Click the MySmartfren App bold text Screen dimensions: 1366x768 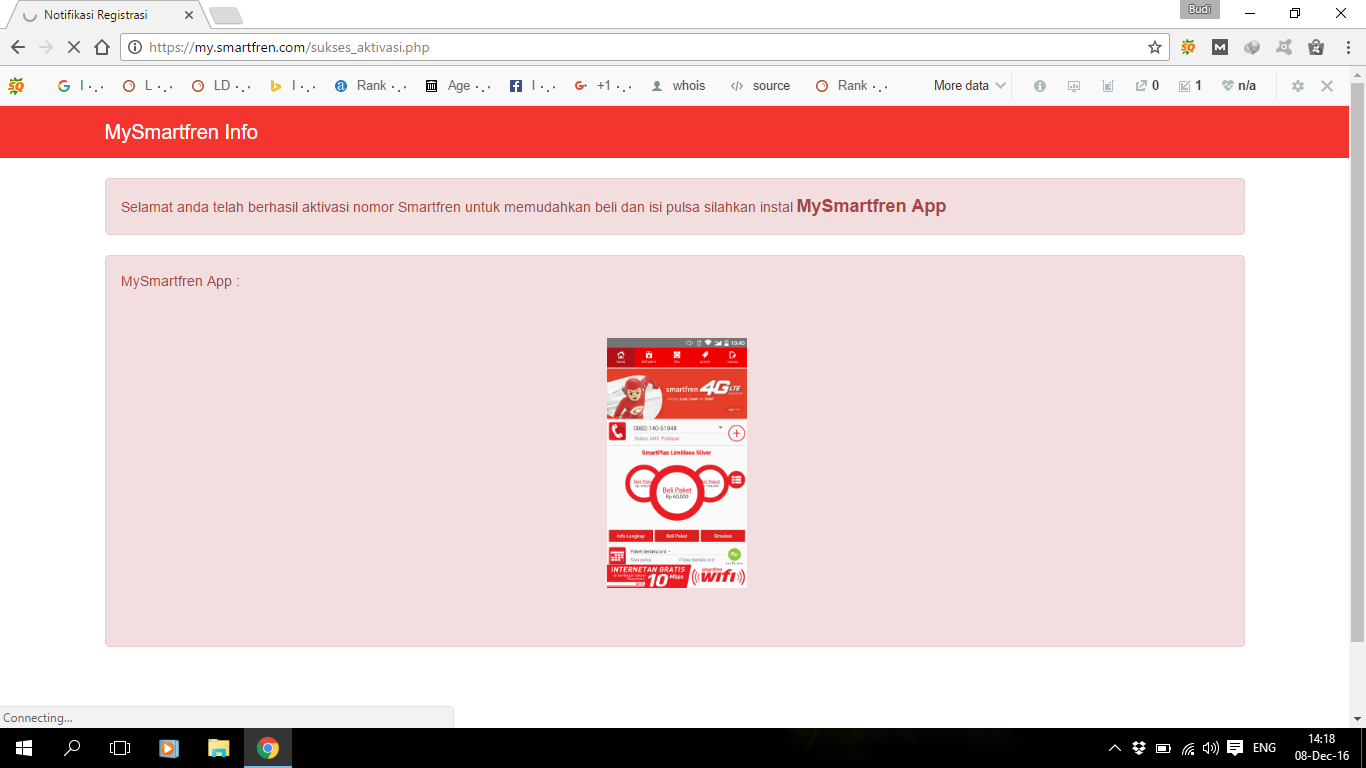coord(871,206)
